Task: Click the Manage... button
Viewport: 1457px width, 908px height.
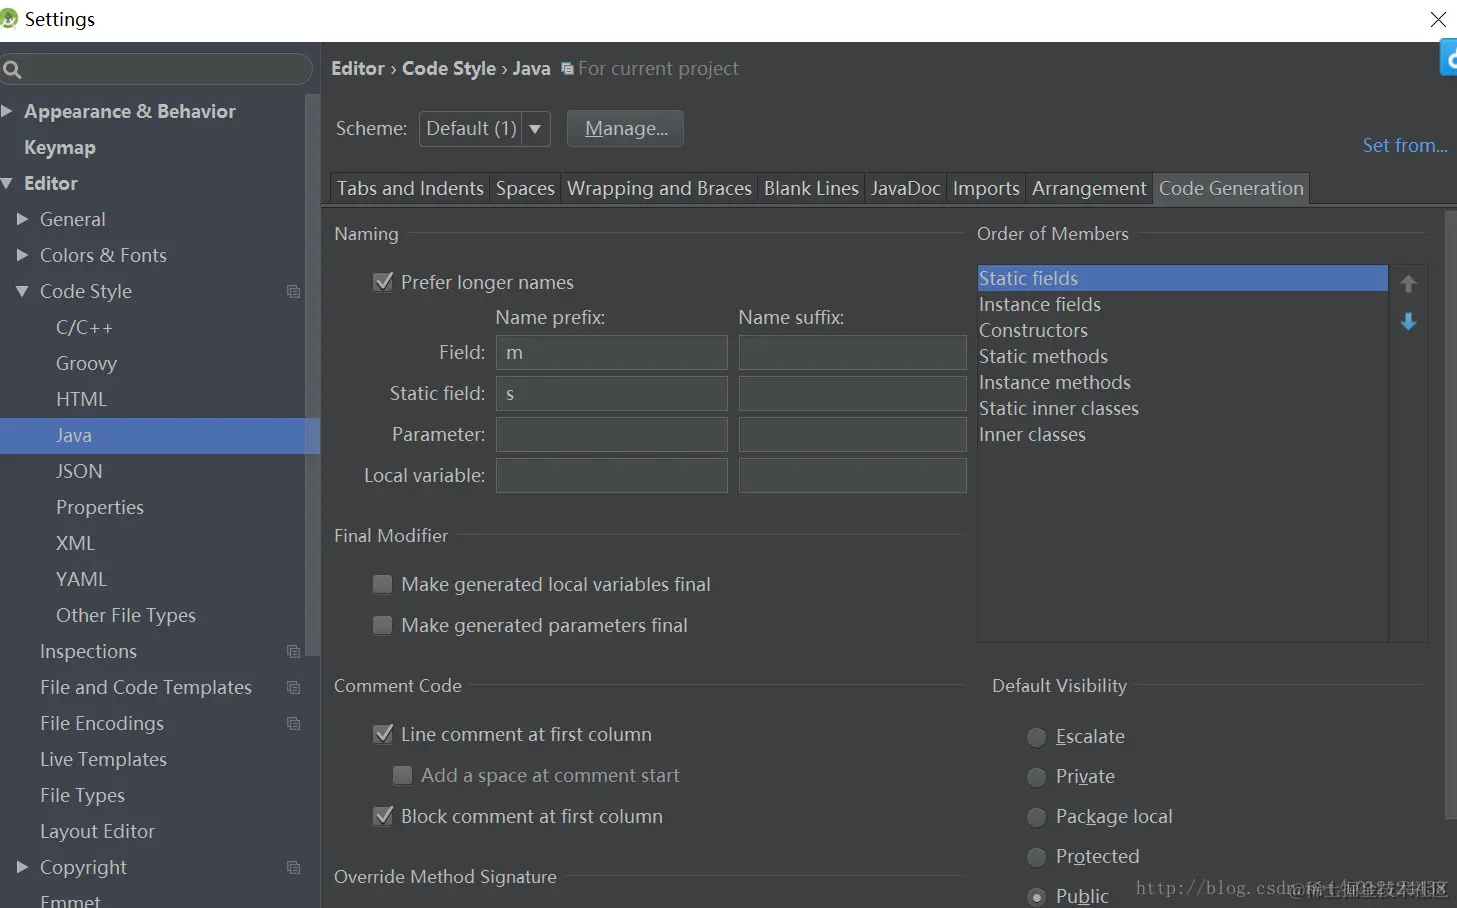Action: 626,129
